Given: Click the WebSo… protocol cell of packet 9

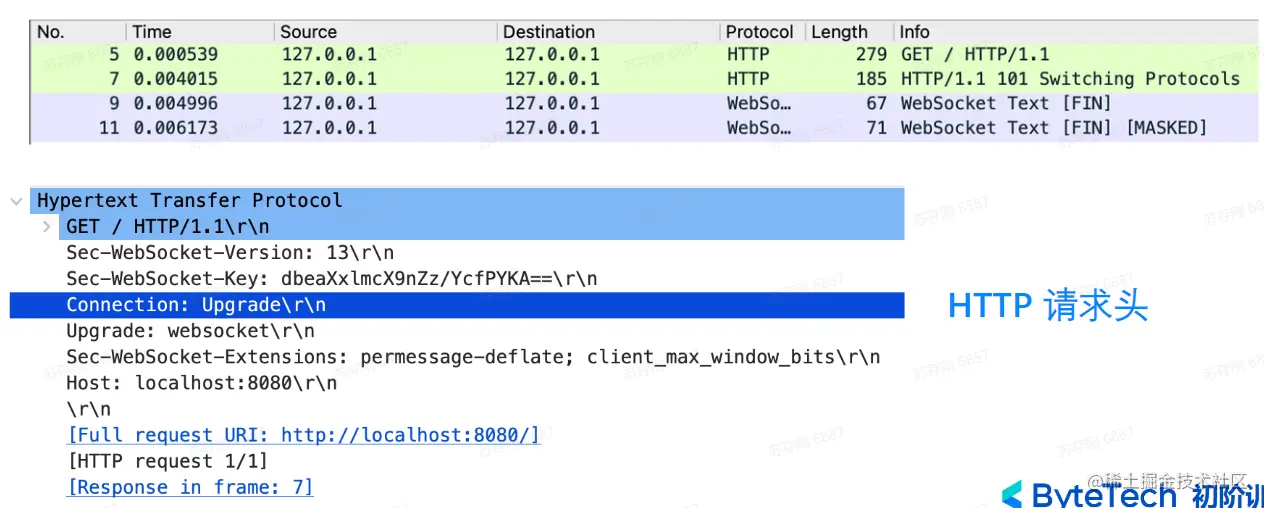Looking at the screenshot, I should coord(759,103).
